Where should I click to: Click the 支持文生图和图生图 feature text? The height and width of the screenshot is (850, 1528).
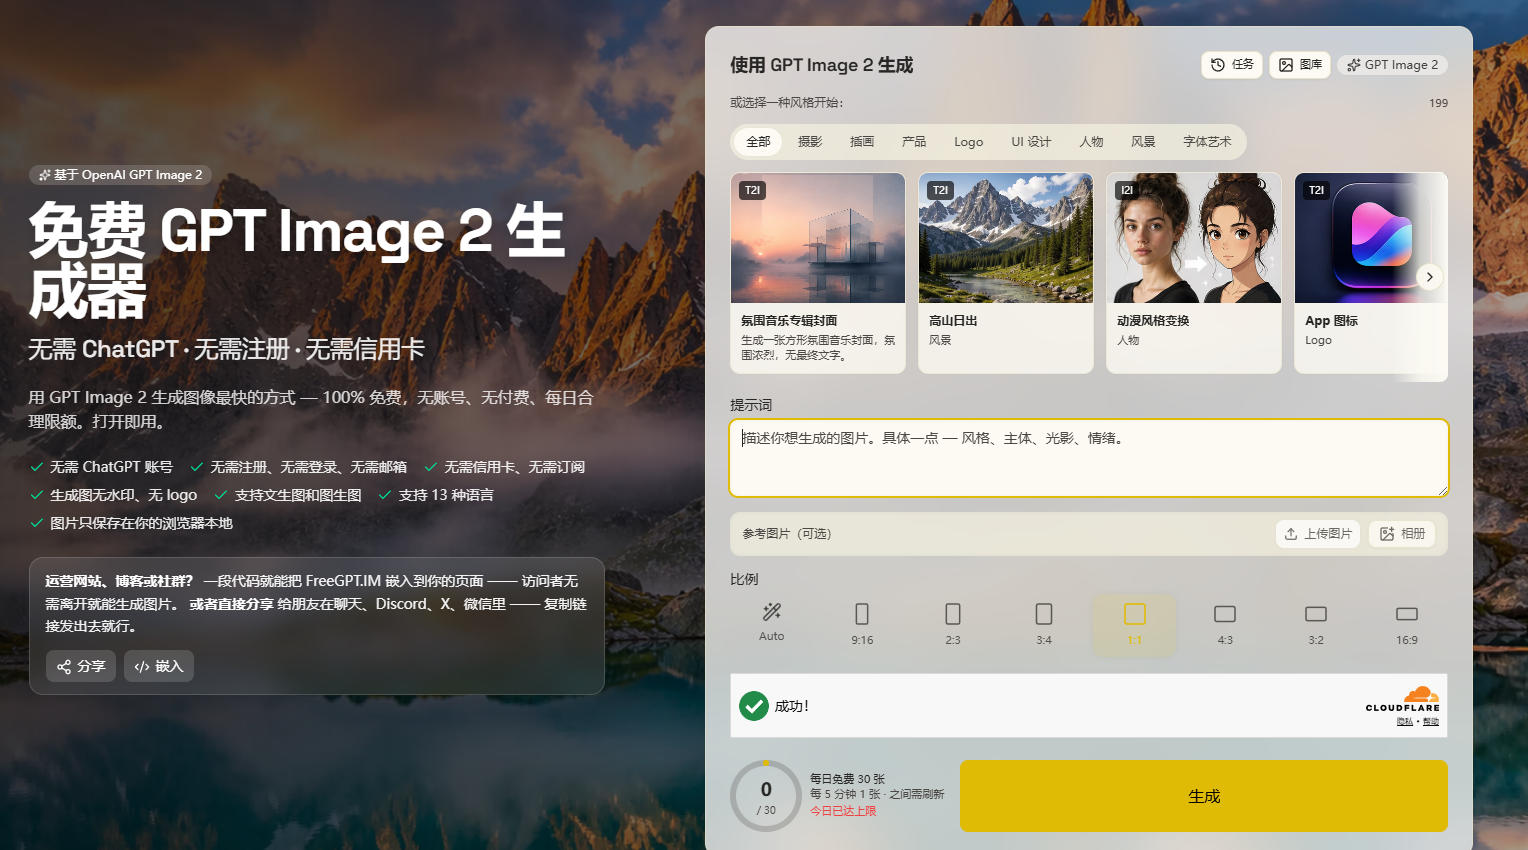[x=298, y=495]
